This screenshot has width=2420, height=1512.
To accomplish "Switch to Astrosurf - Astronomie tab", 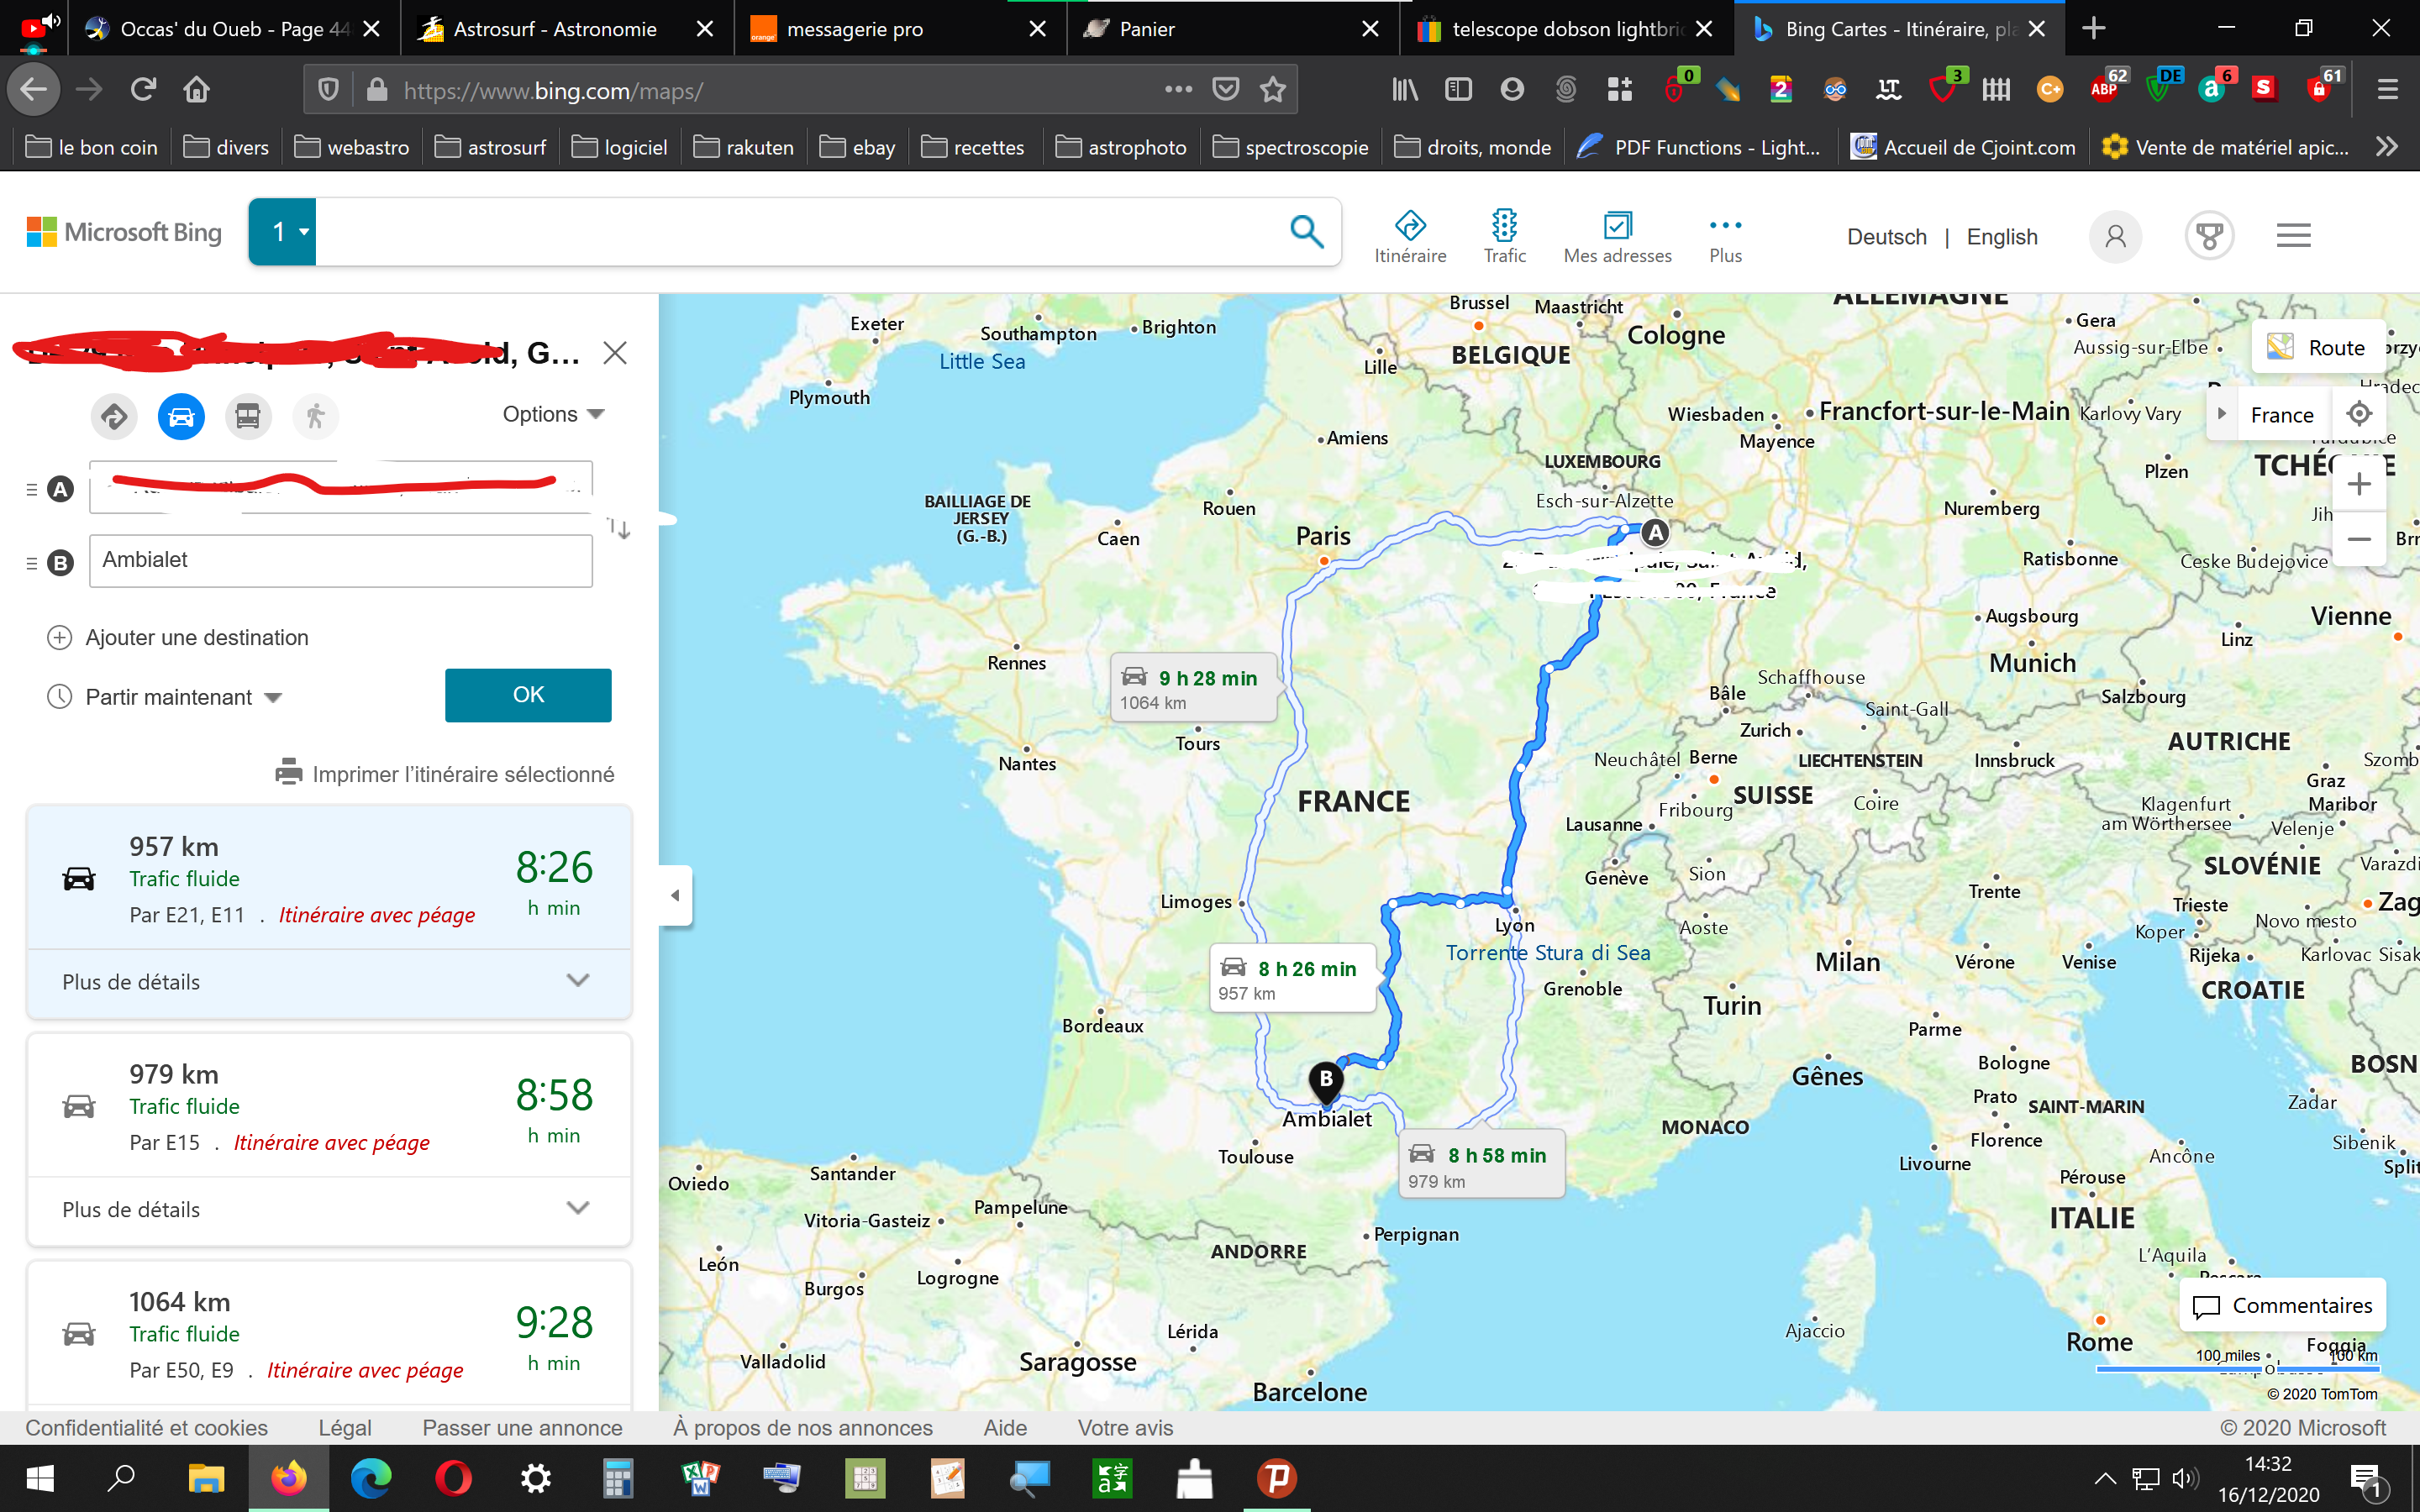I will point(555,29).
